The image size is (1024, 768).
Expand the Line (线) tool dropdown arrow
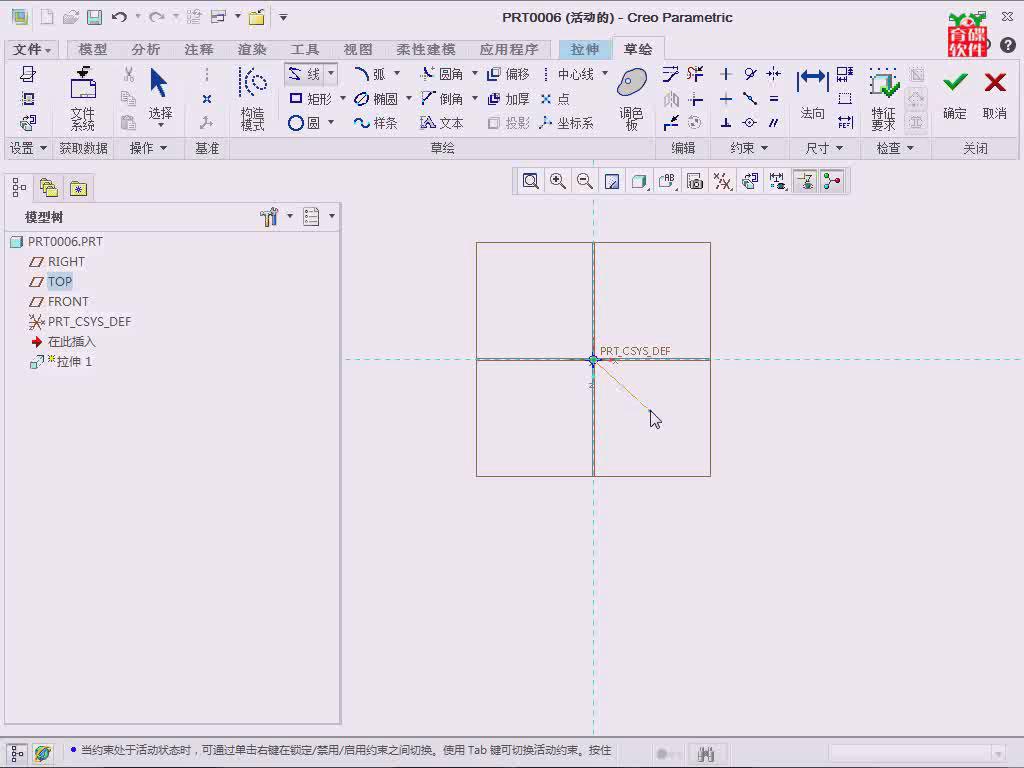[x=331, y=74]
